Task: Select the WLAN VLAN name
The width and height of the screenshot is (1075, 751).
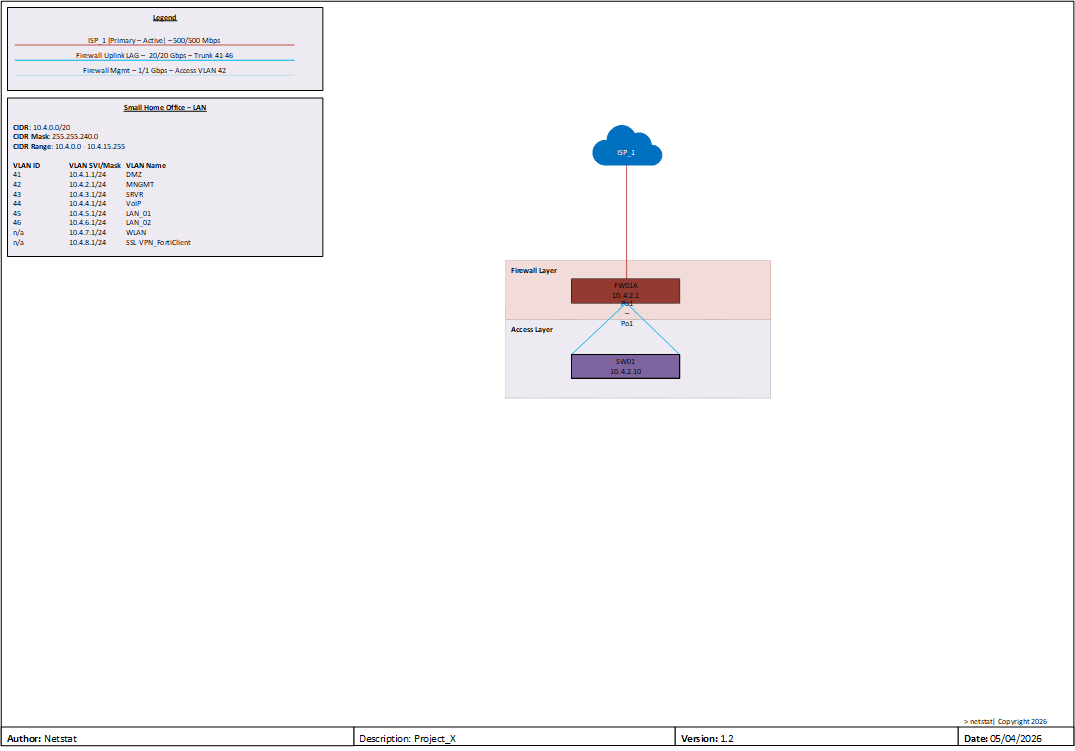Action: 136,233
